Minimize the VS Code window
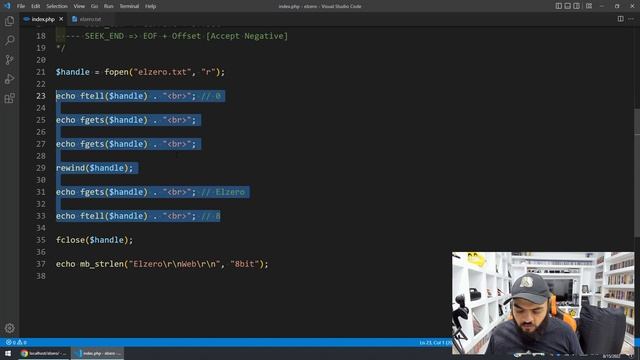Image resolution: width=640 pixels, height=360 pixels. tap(602, 6)
